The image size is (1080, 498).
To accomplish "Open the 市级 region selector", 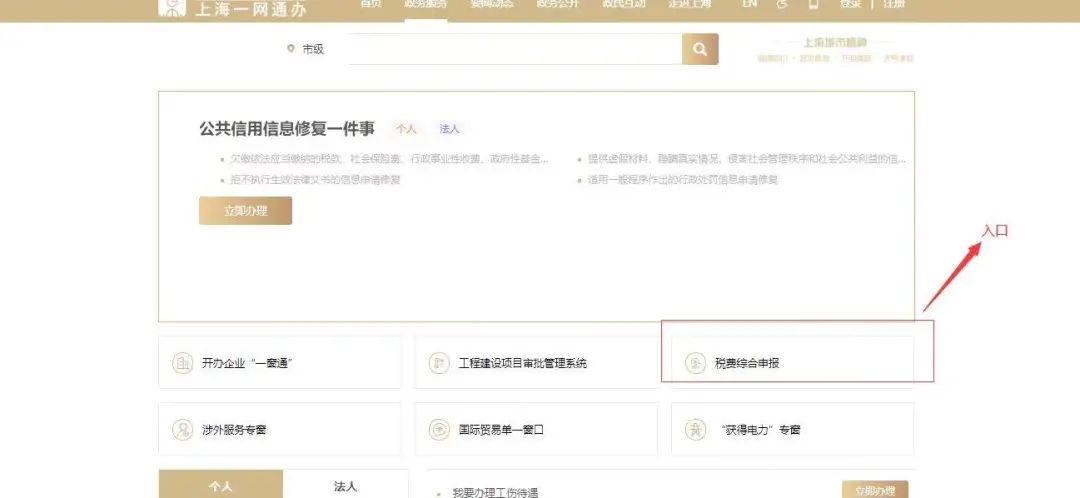I will click(x=306, y=49).
